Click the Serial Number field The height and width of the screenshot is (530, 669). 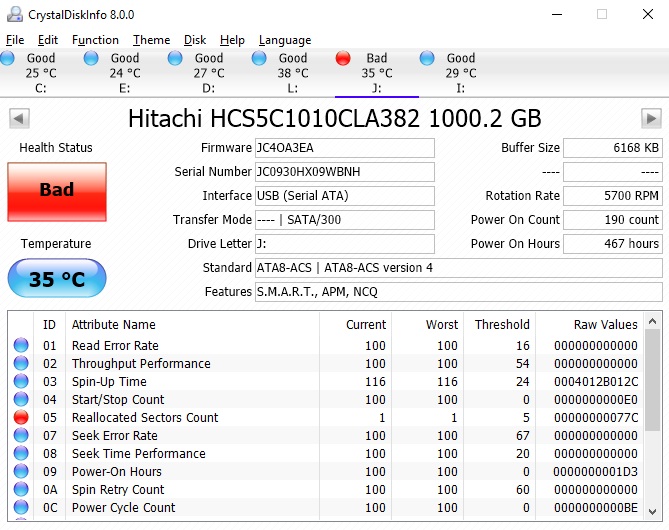click(345, 172)
